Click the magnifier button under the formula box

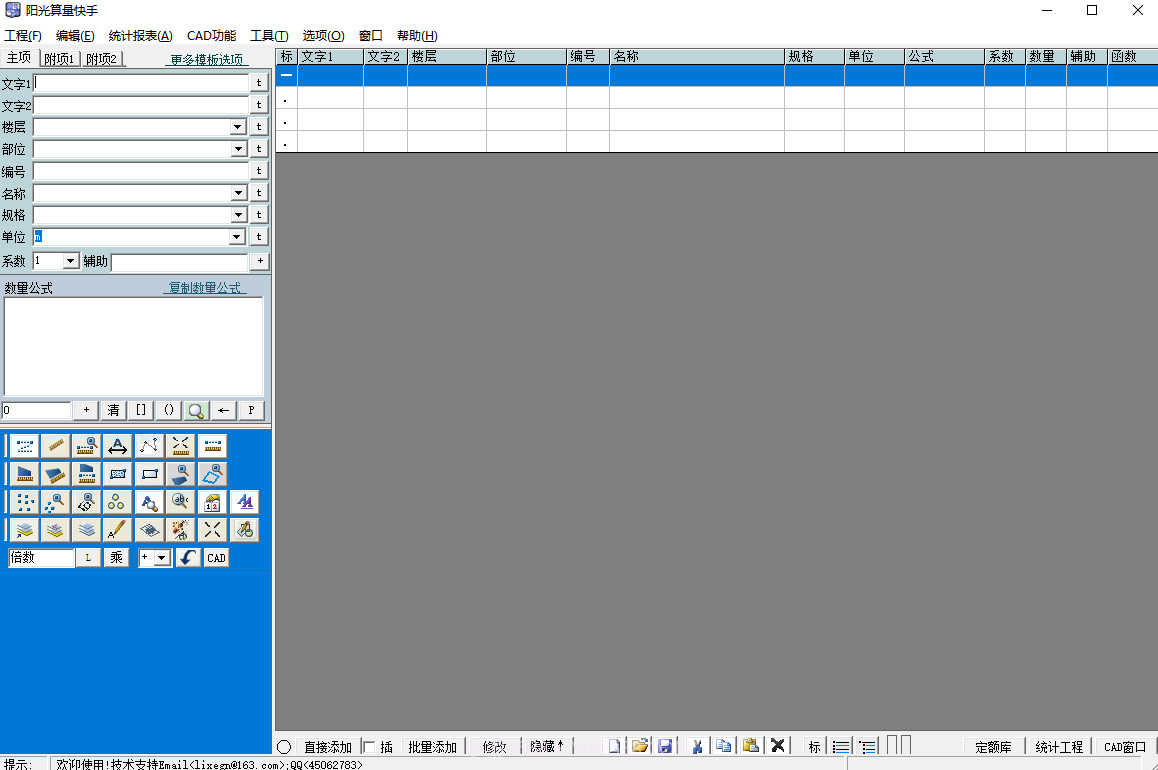[x=195, y=410]
